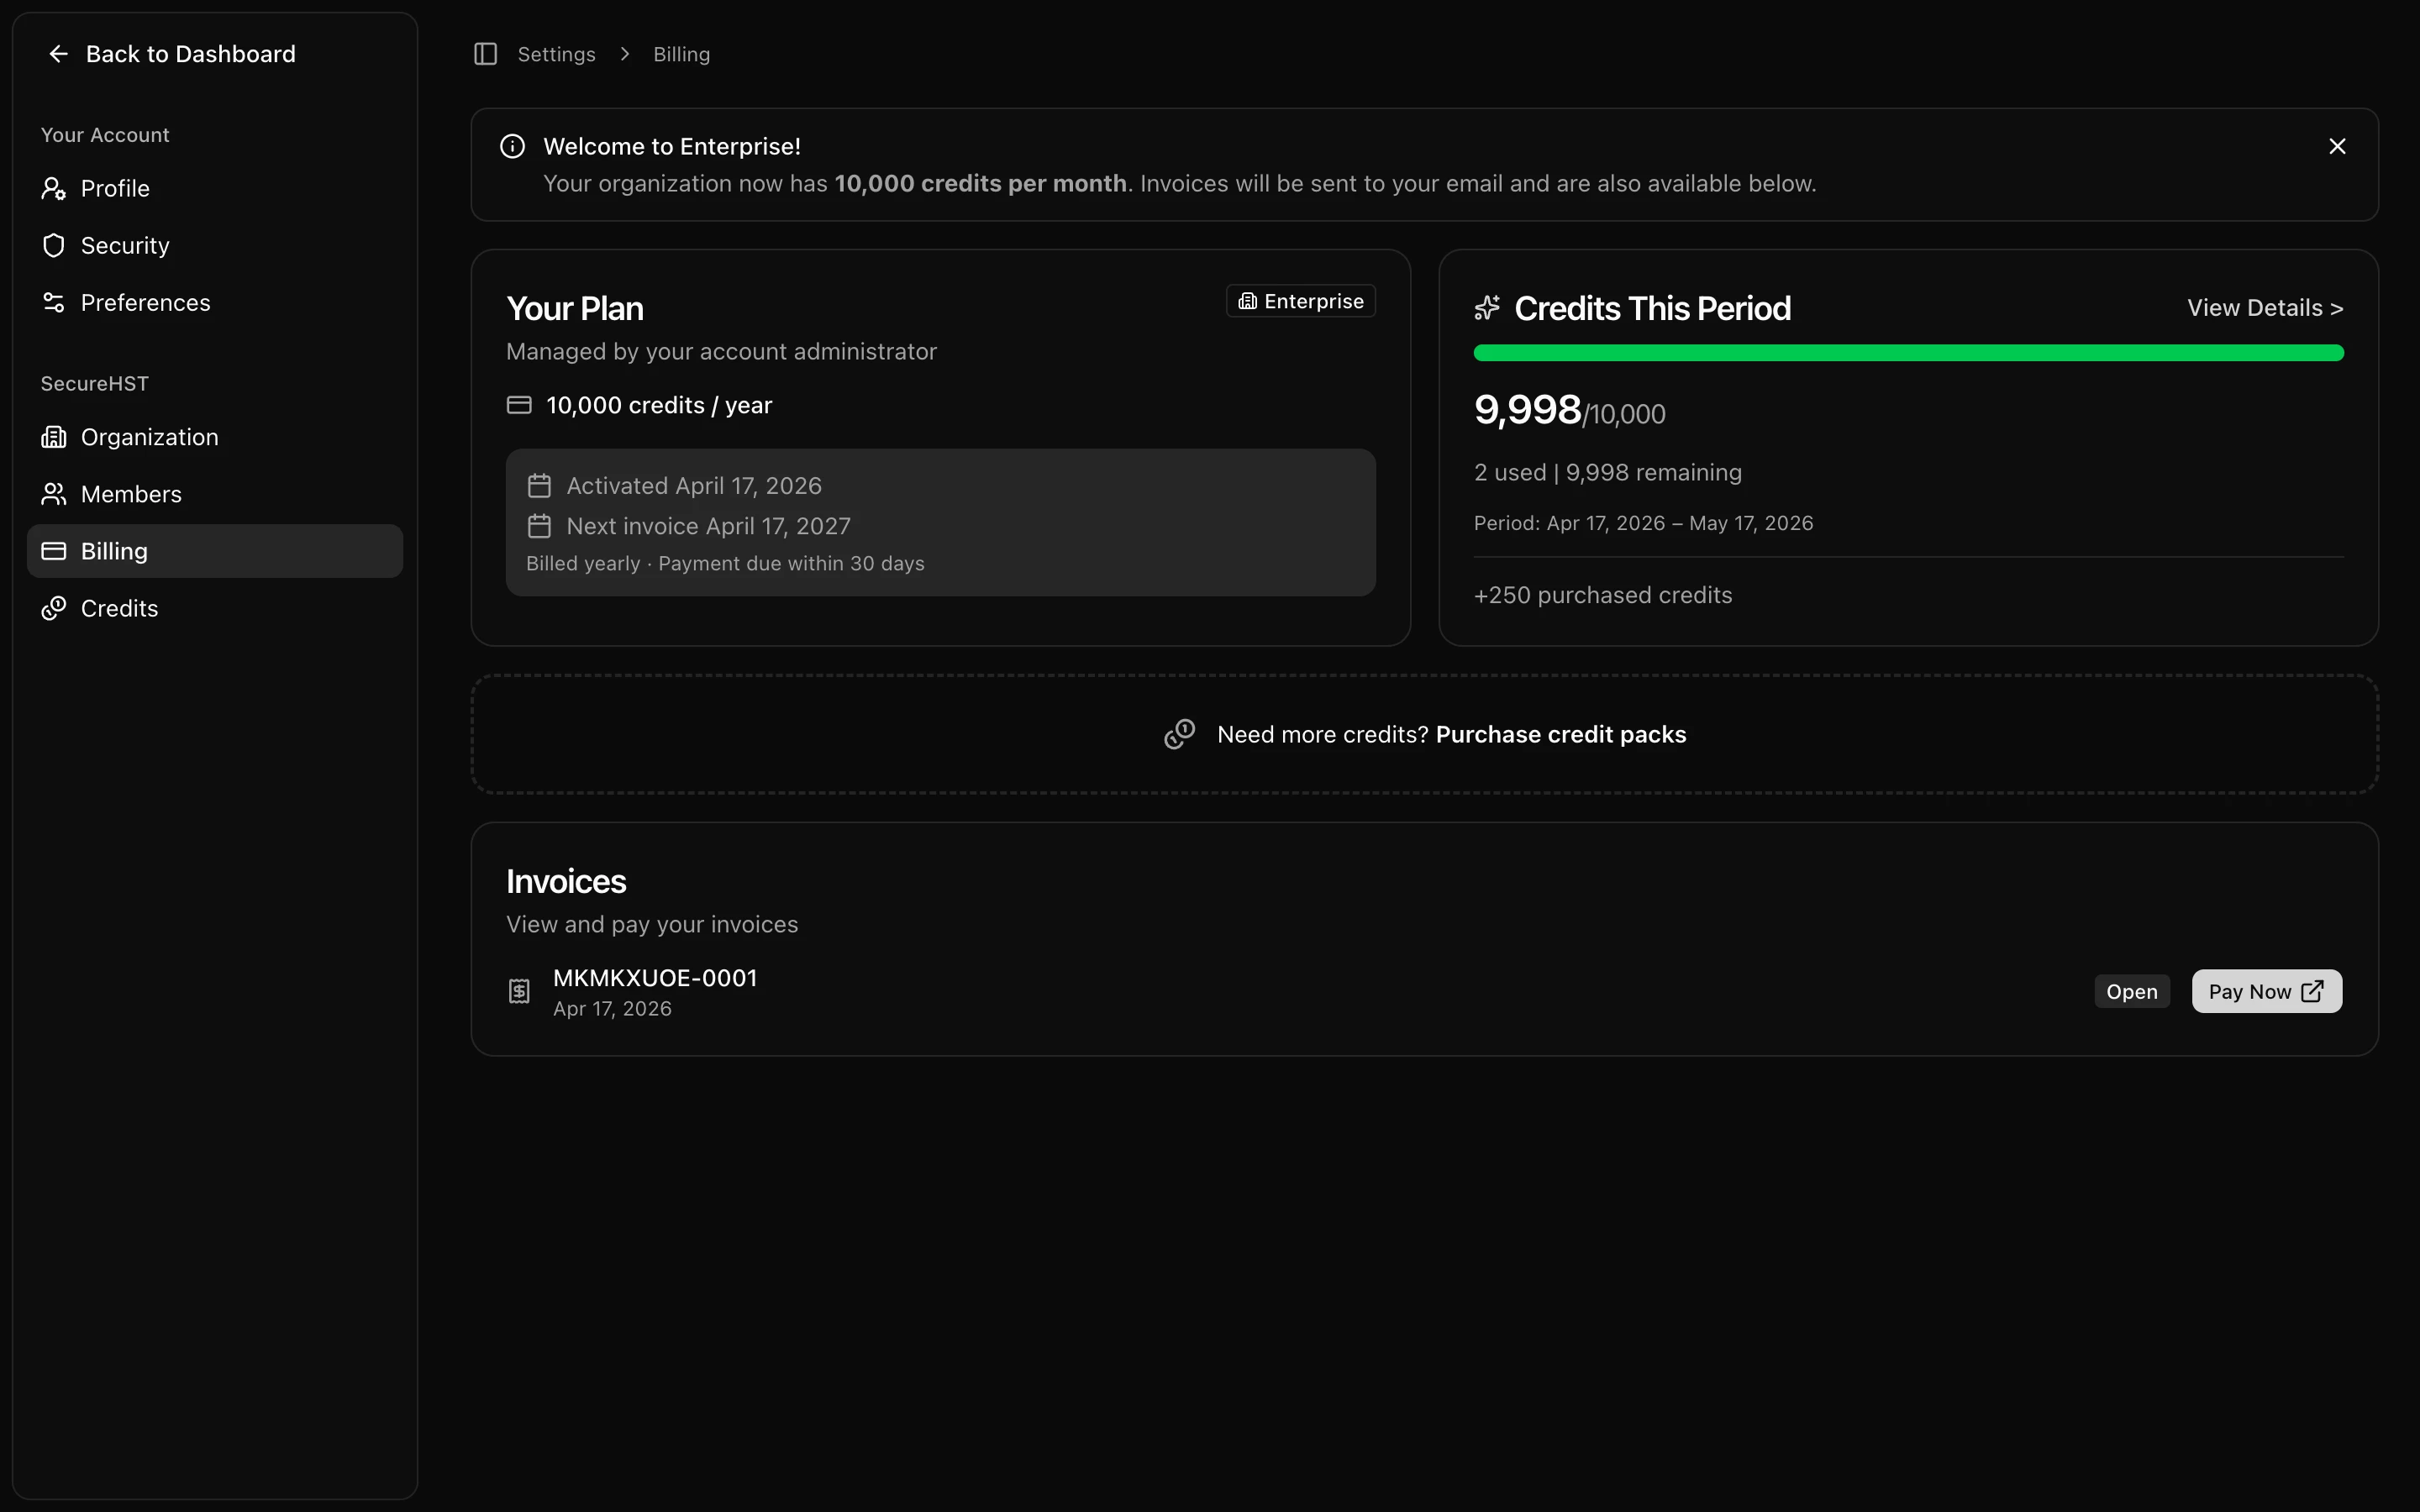Click the back arrow beside Back to Dashboard
The width and height of the screenshot is (2420, 1512).
[x=59, y=53]
